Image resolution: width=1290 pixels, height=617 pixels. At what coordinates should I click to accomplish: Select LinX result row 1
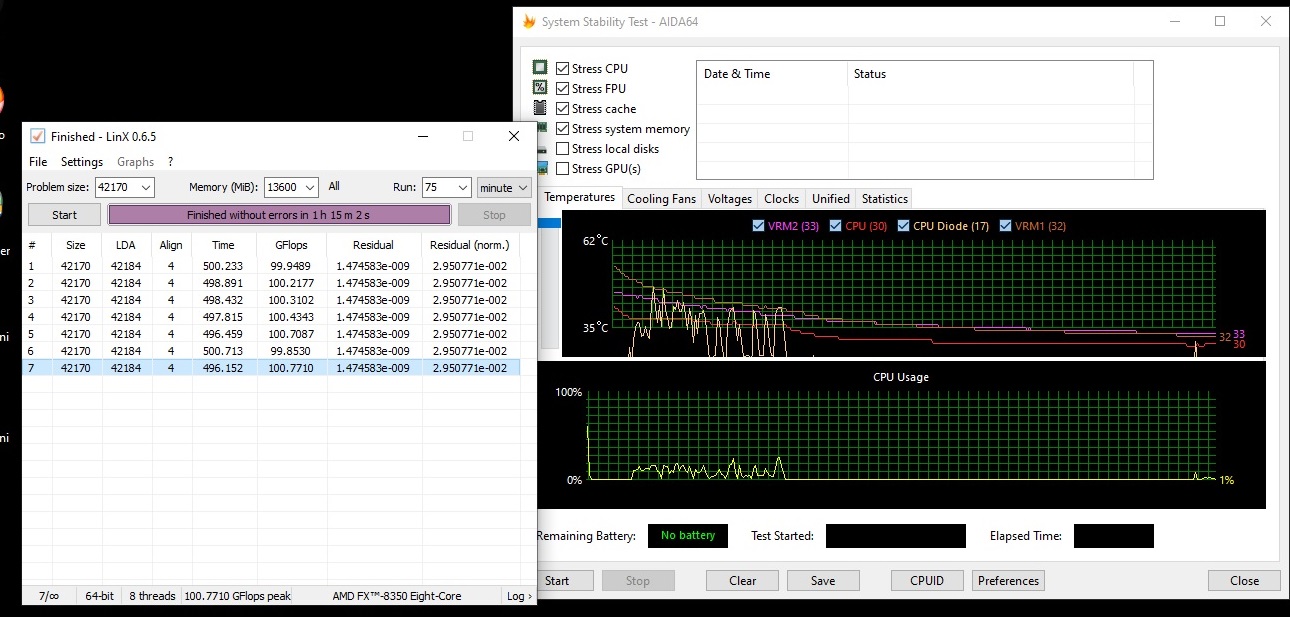[x=271, y=266]
